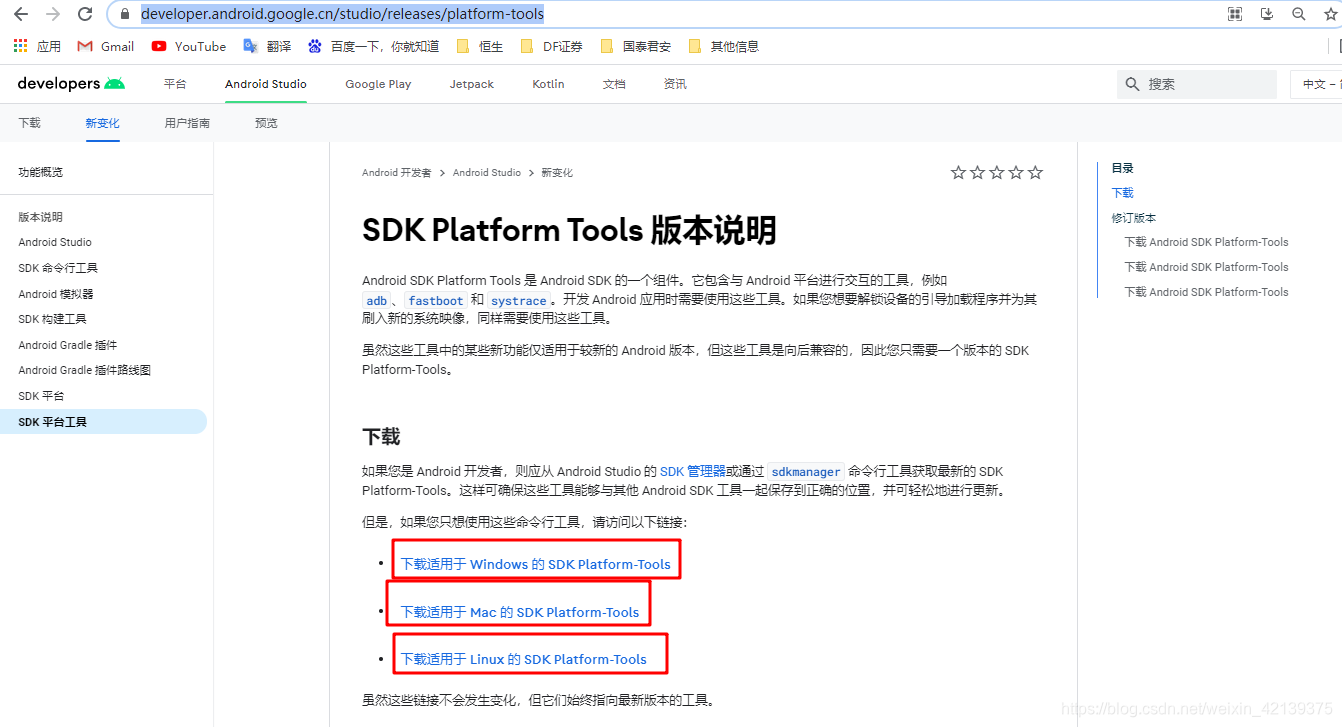Click into the 搜索 search field

click(x=1197, y=84)
